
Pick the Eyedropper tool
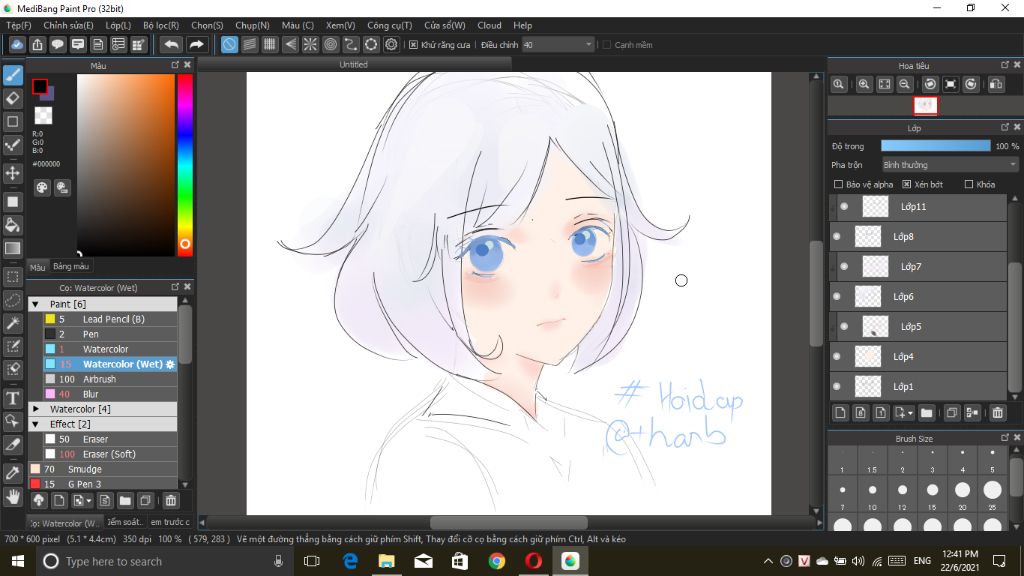tap(12, 473)
